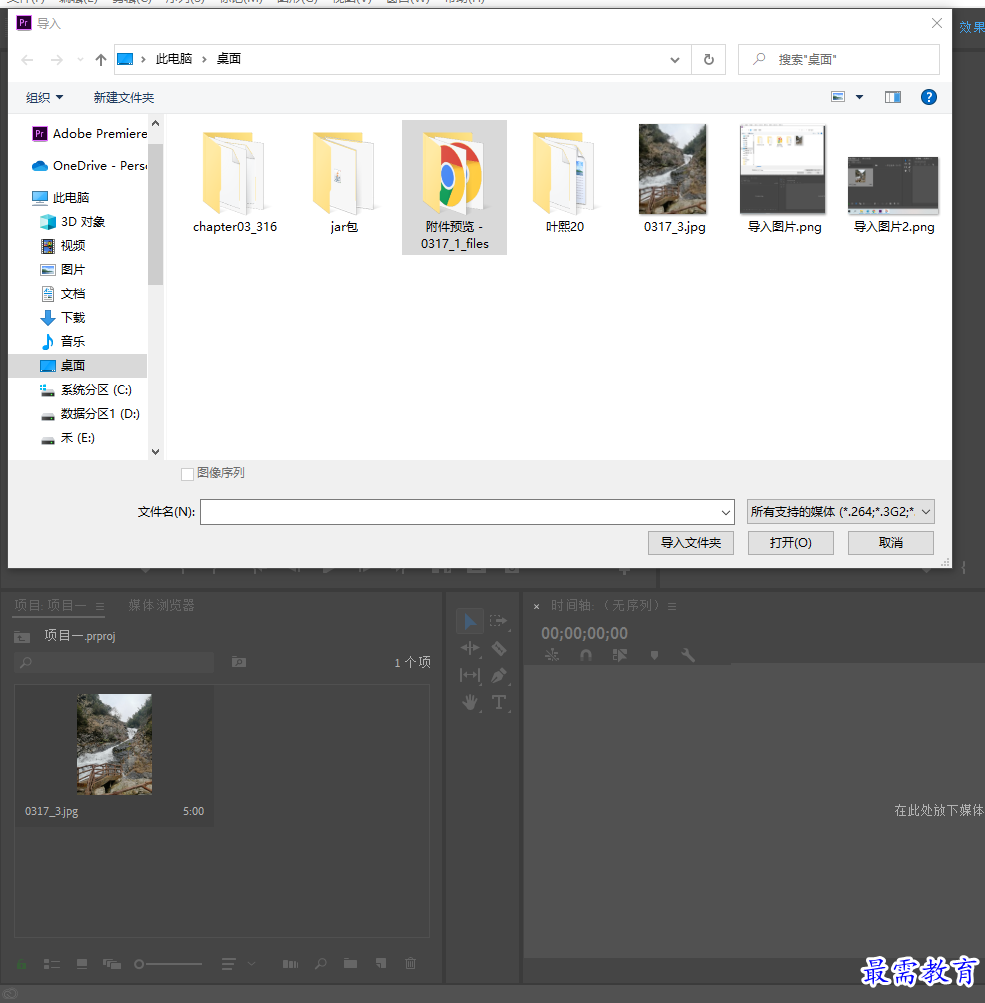Select the Ripple Edit tool
This screenshot has width=985, height=1003.
pyautogui.click(x=469, y=649)
